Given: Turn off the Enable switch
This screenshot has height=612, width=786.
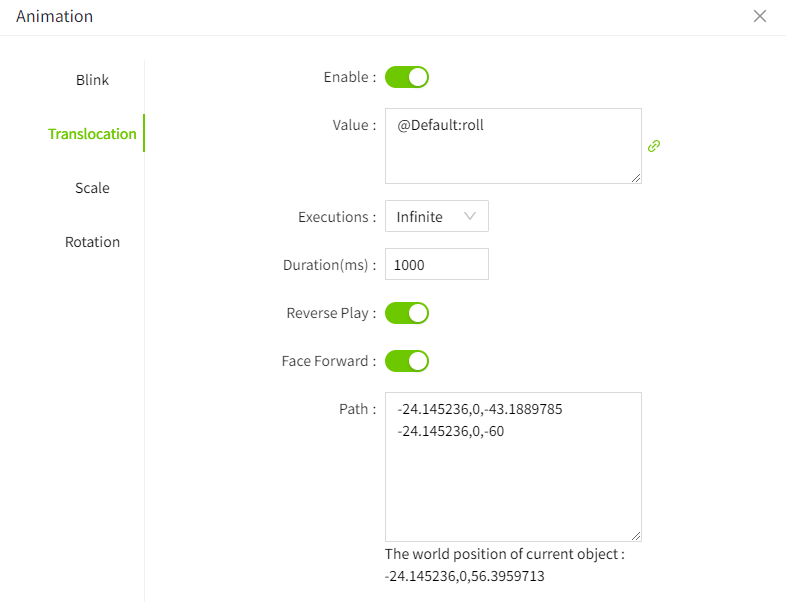Looking at the screenshot, I should 407,77.
